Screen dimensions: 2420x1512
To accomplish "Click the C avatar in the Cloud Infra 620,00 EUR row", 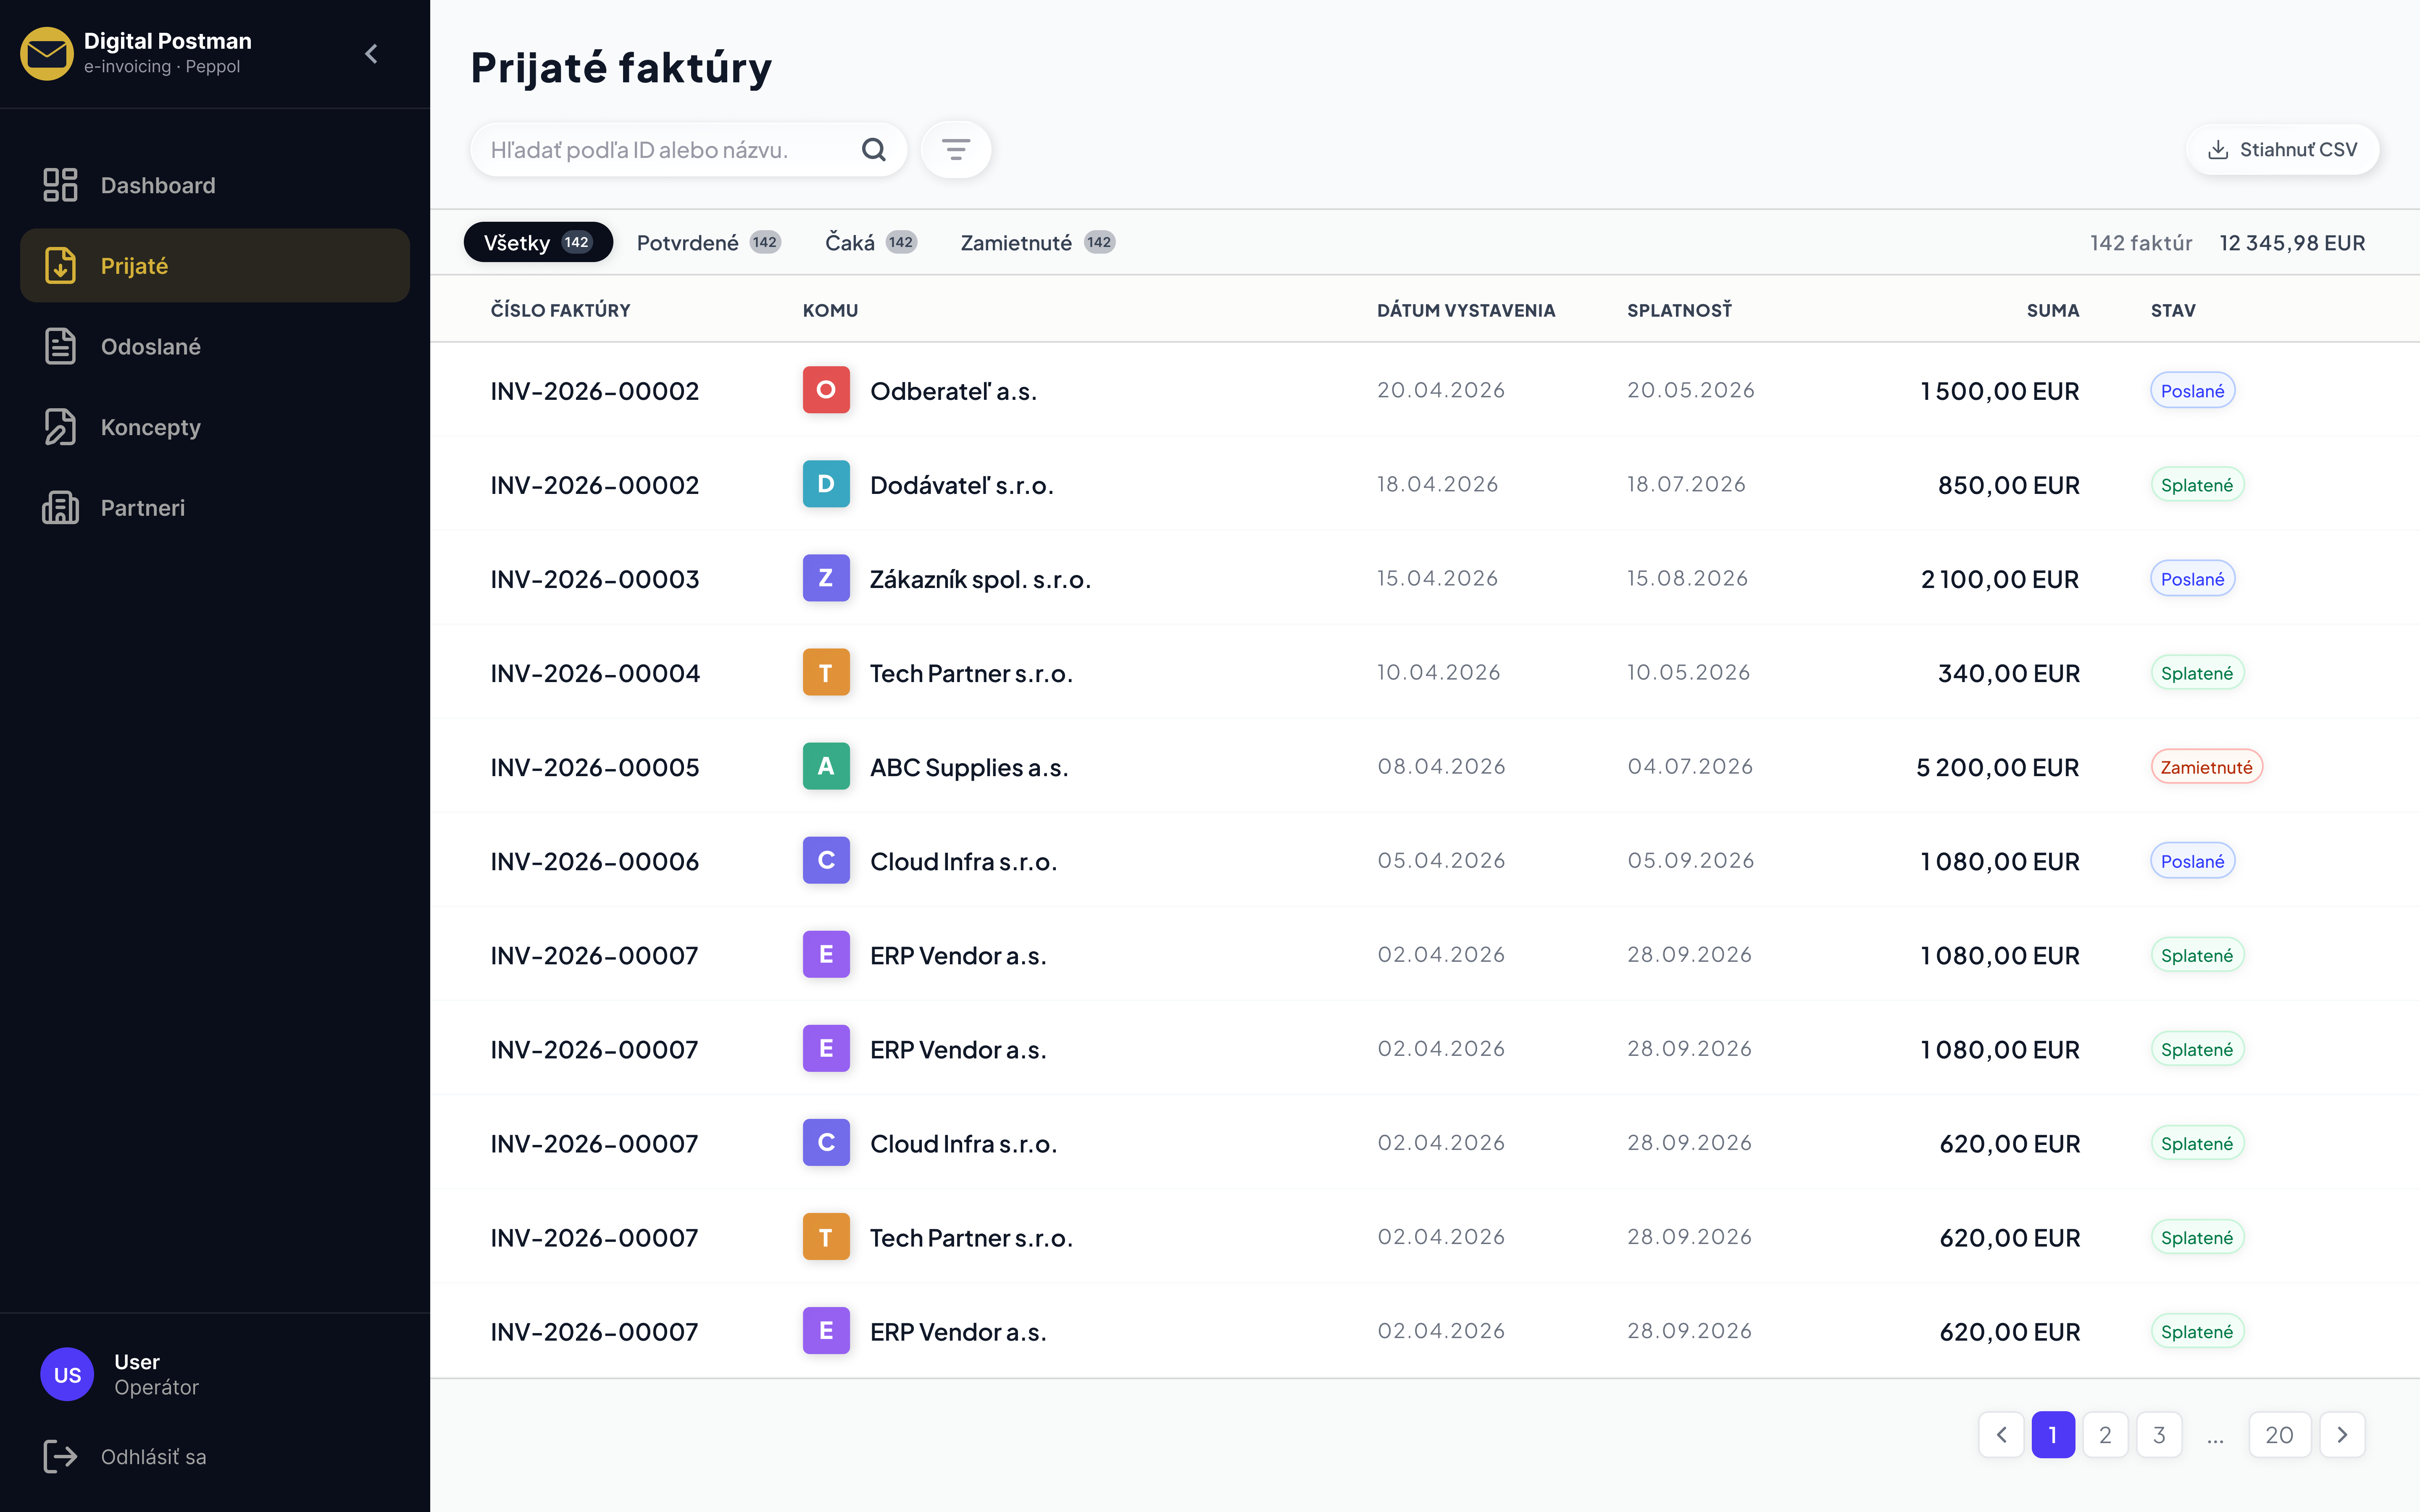I will [826, 1142].
